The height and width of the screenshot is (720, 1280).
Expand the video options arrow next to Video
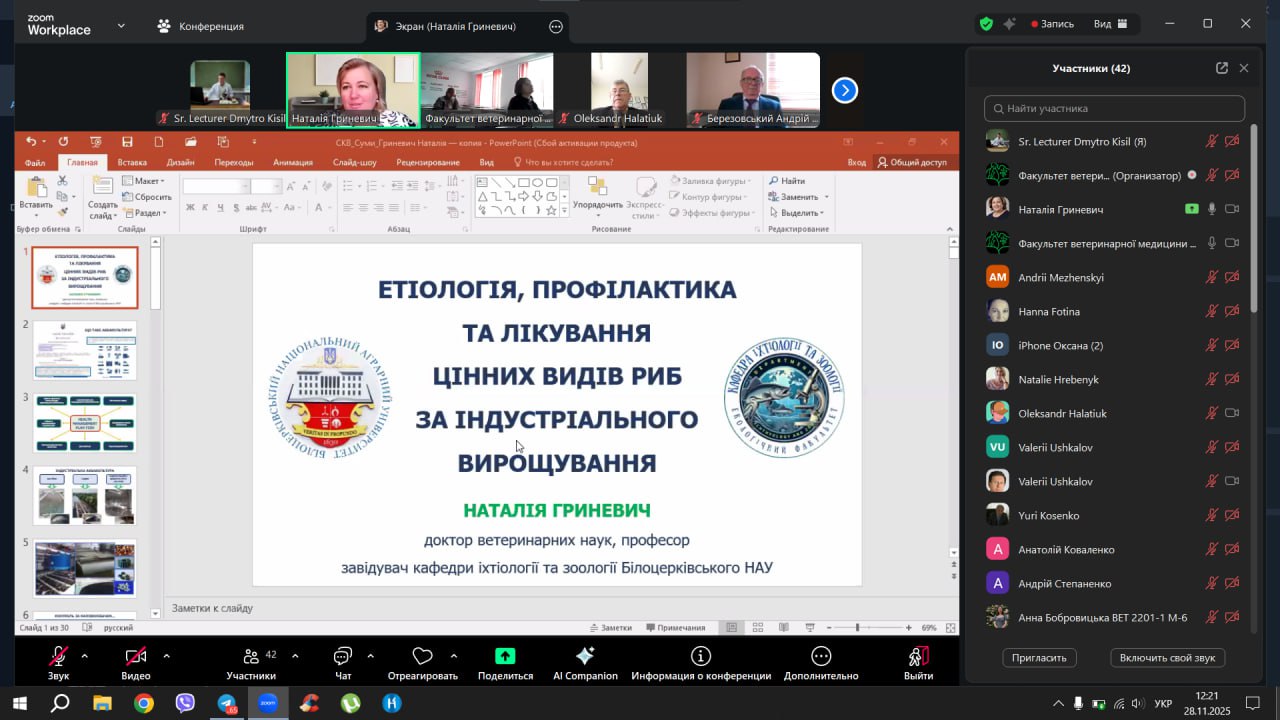tap(166, 656)
